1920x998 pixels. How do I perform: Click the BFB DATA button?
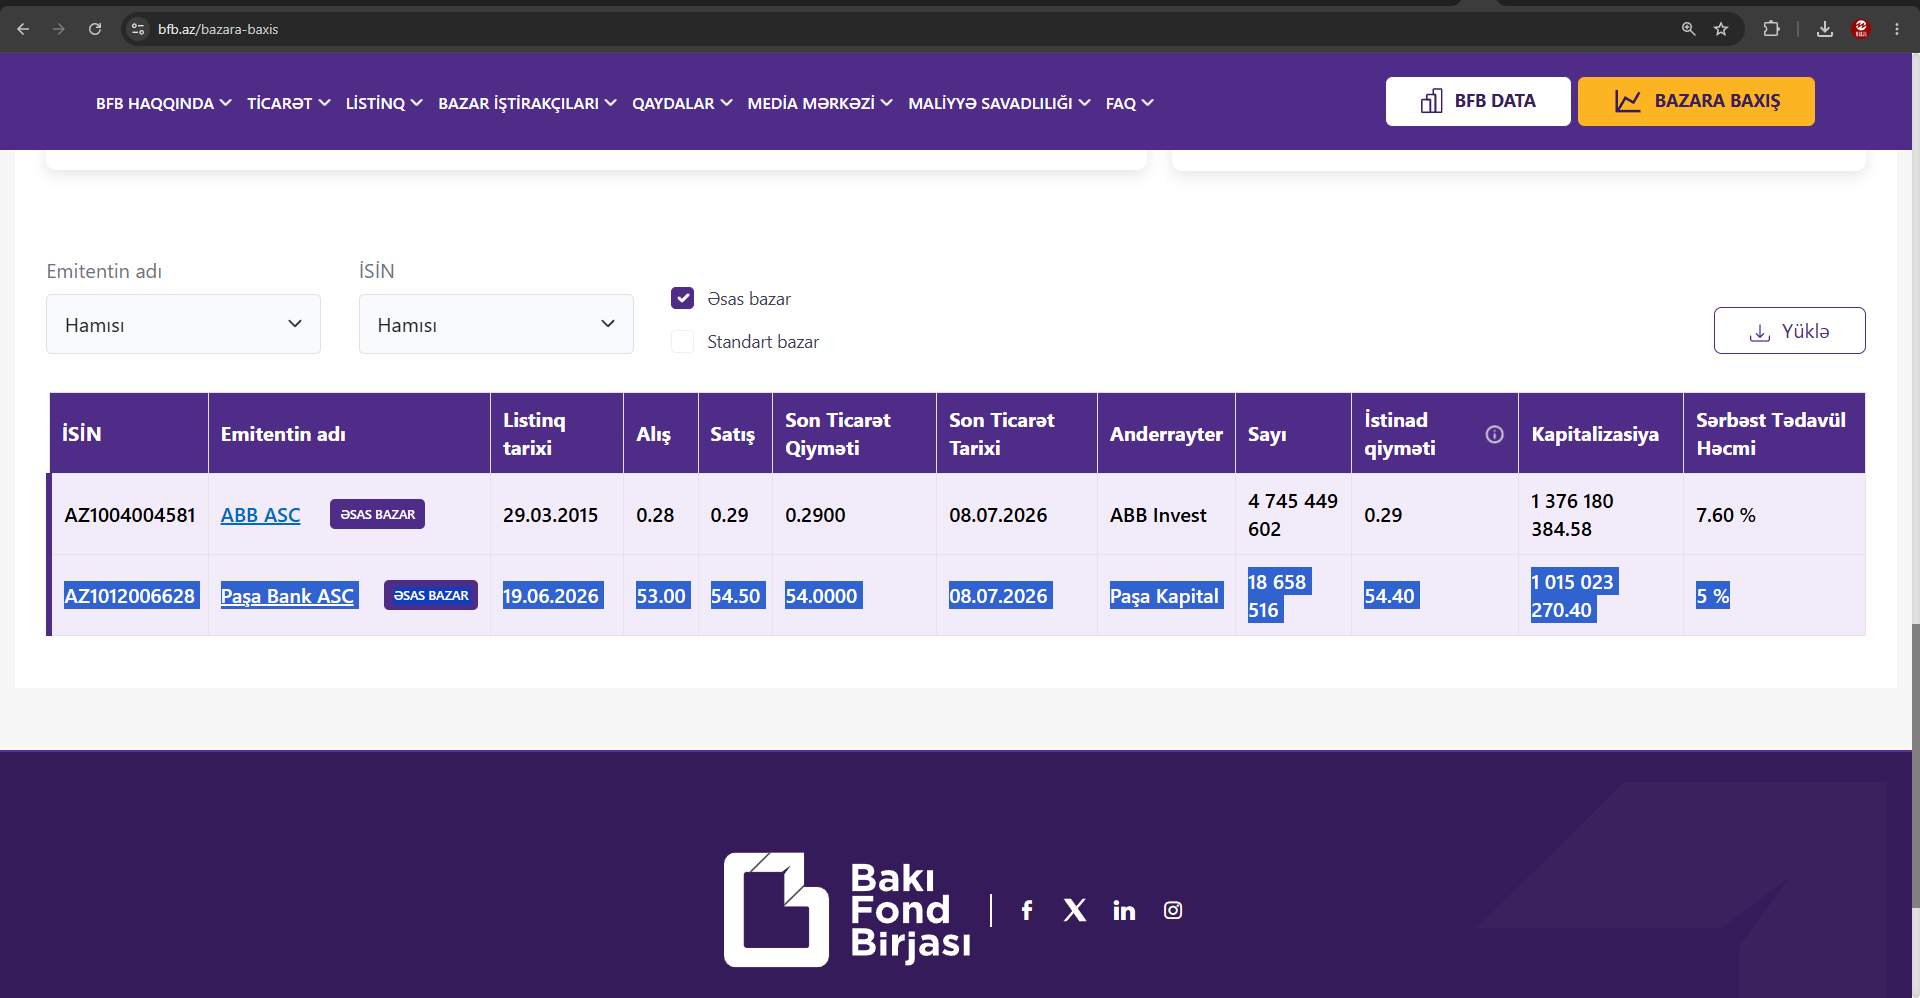1478,101
